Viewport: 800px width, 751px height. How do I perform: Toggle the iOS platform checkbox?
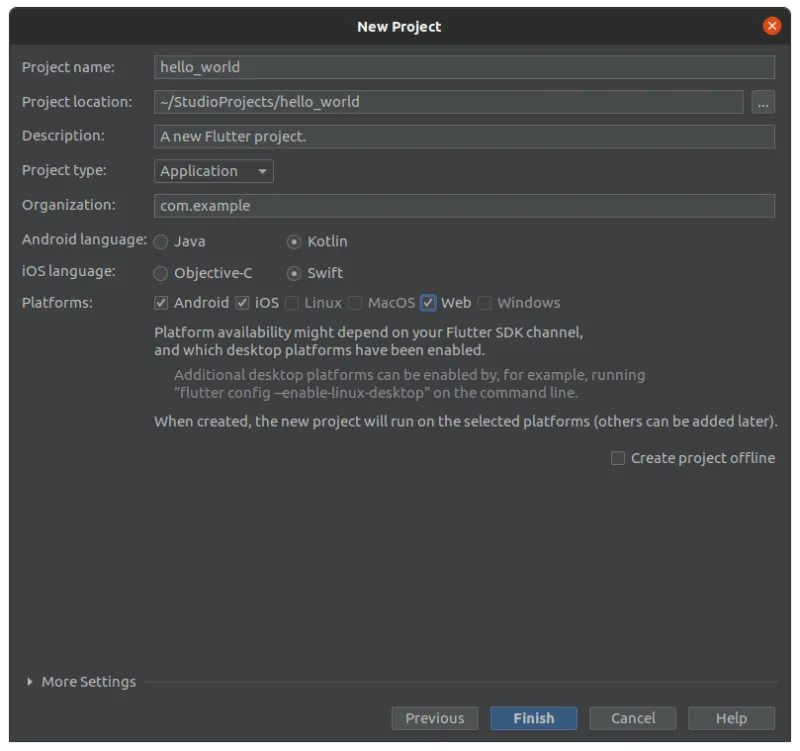(x=242, y=303)
